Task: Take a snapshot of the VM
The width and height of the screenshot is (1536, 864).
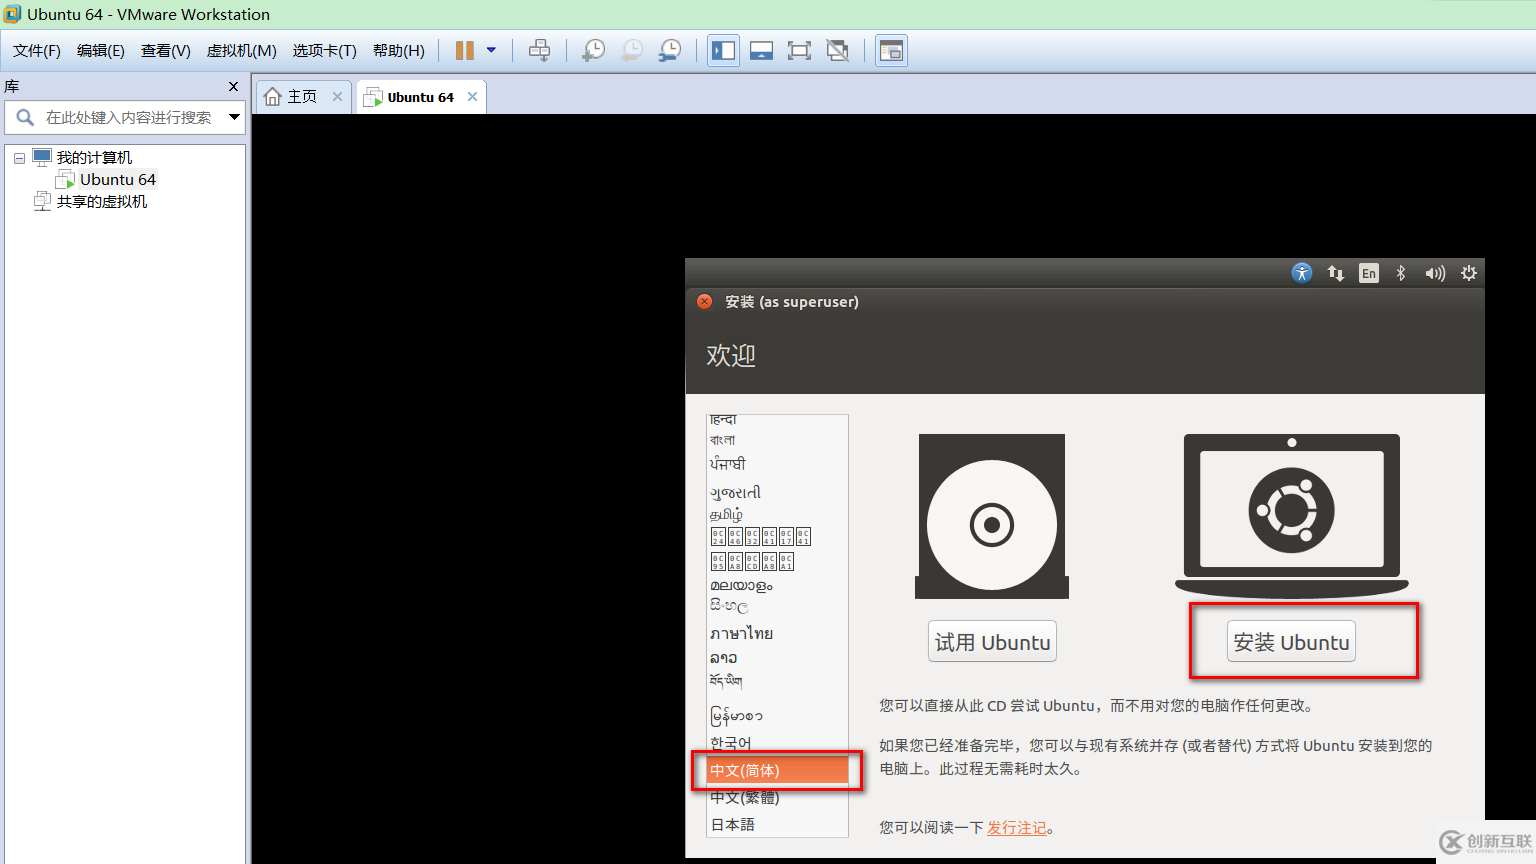Action: click(593, 50)
